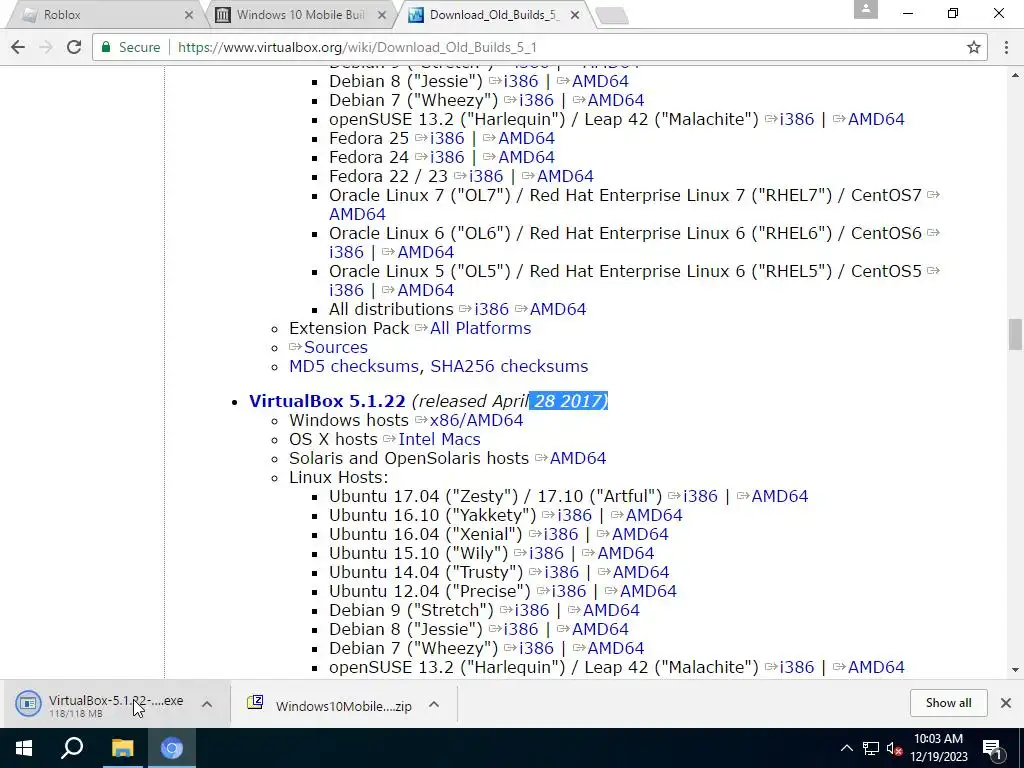Click AMD64 link for Fedora 22 / 23

[x=566, y=176]
